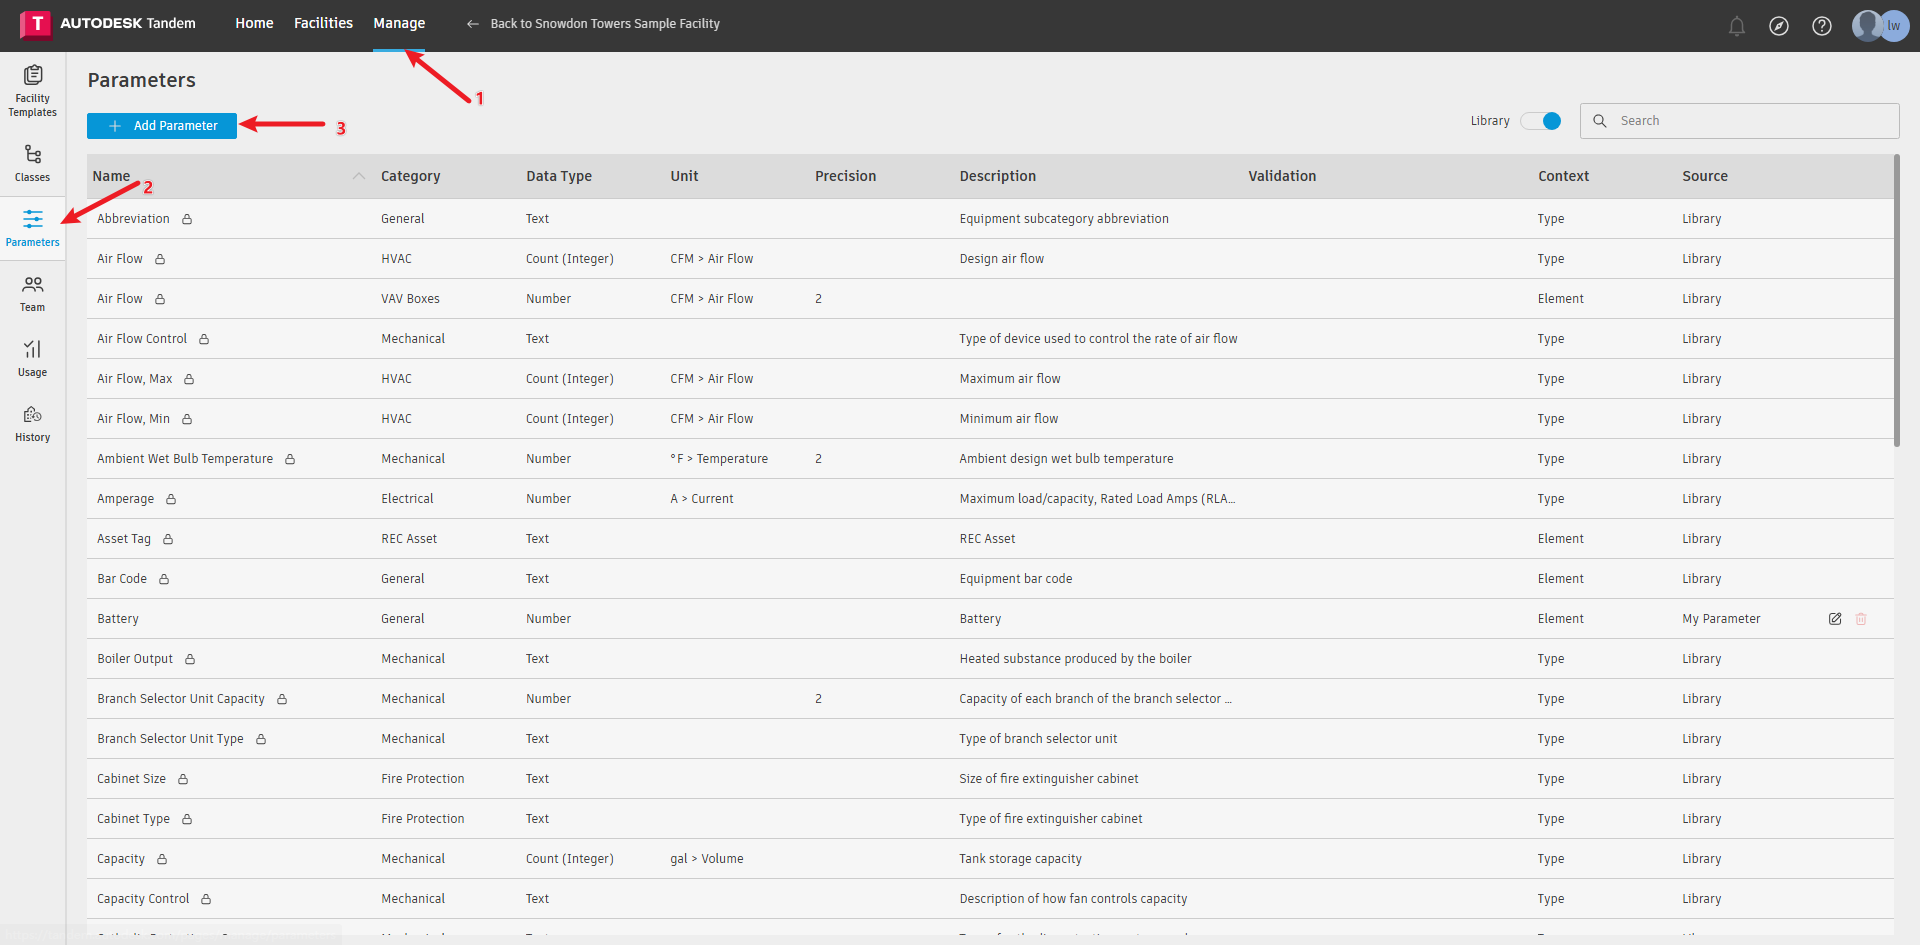Click the lock icon beside Abbreviation
The image size is (1920, 945).
187,219
